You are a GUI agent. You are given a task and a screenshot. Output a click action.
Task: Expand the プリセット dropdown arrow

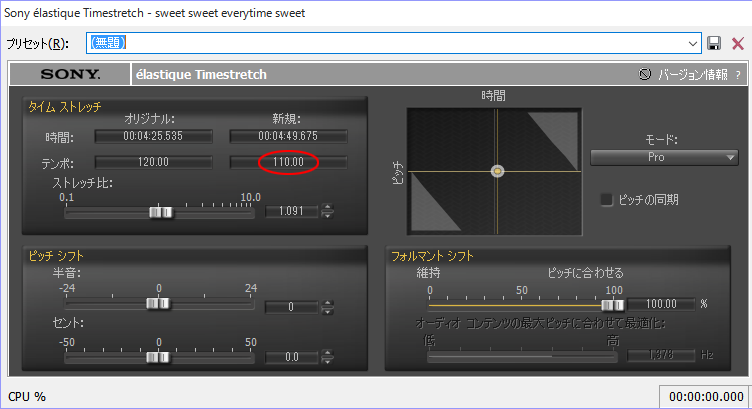[693, 44]
